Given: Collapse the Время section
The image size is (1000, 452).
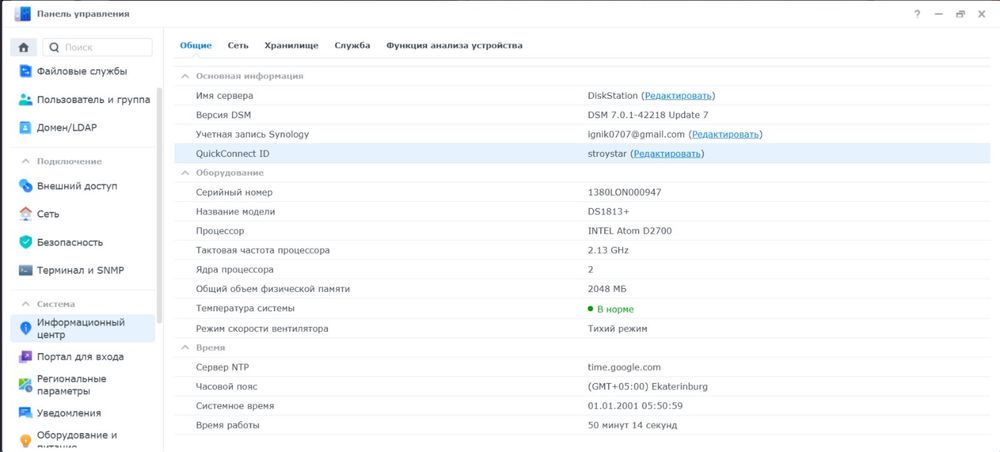Looking at the screenshot, I should (x=185, y=347).
